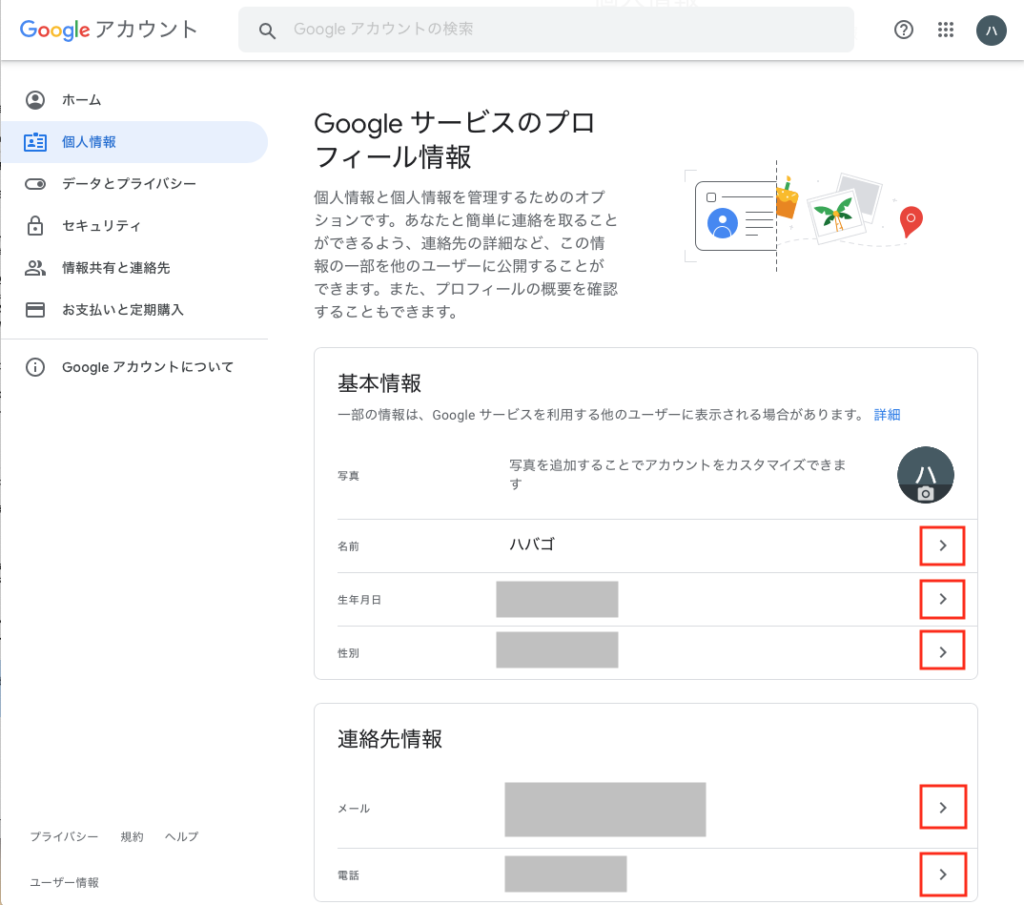1024x905 pixels.
Task: Open プライバシー footer link
Action: pyautogui.click(x=64, y=836)
